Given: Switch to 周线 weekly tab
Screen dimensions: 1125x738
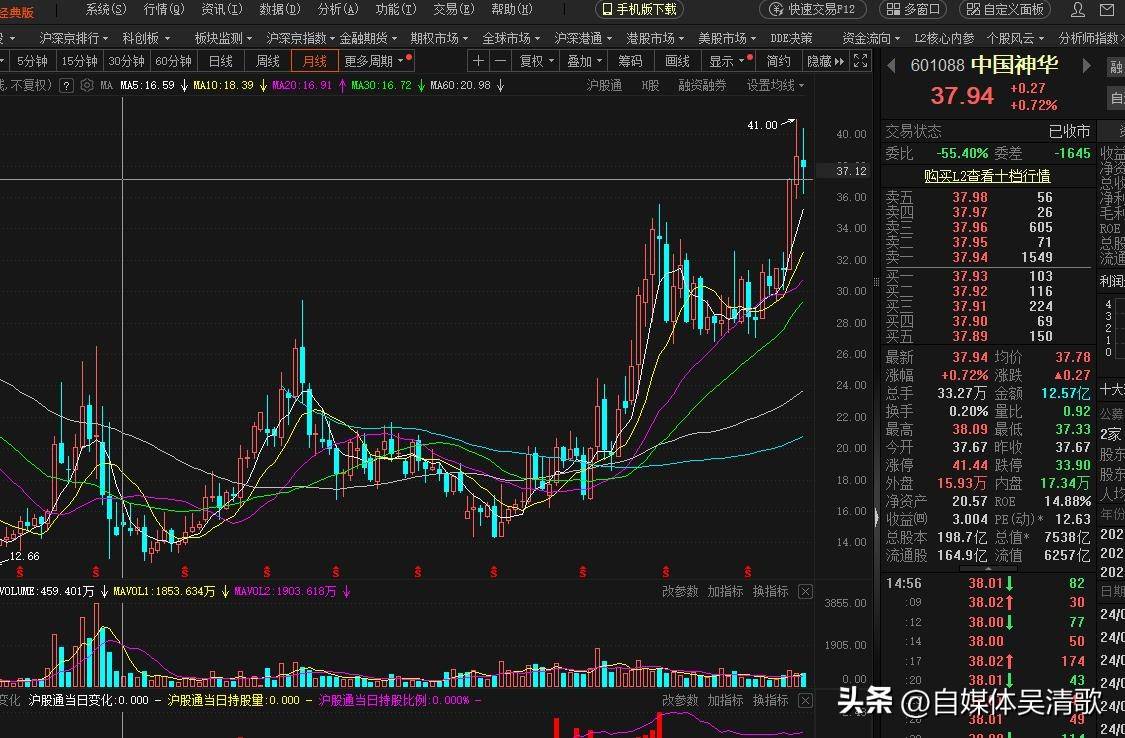Looking at the screenshot, I should pos(268,61).
